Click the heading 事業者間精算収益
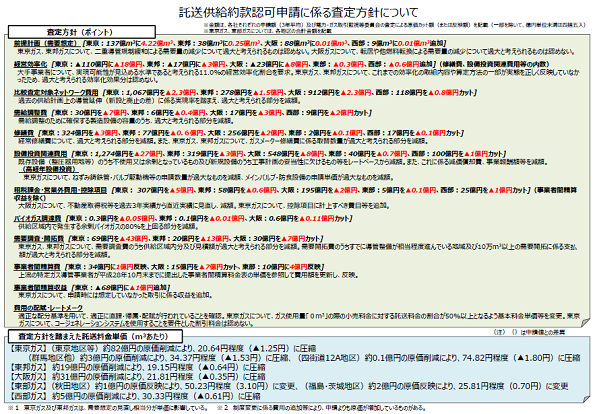Screen dimensions: 595x414 coord(41,287)
